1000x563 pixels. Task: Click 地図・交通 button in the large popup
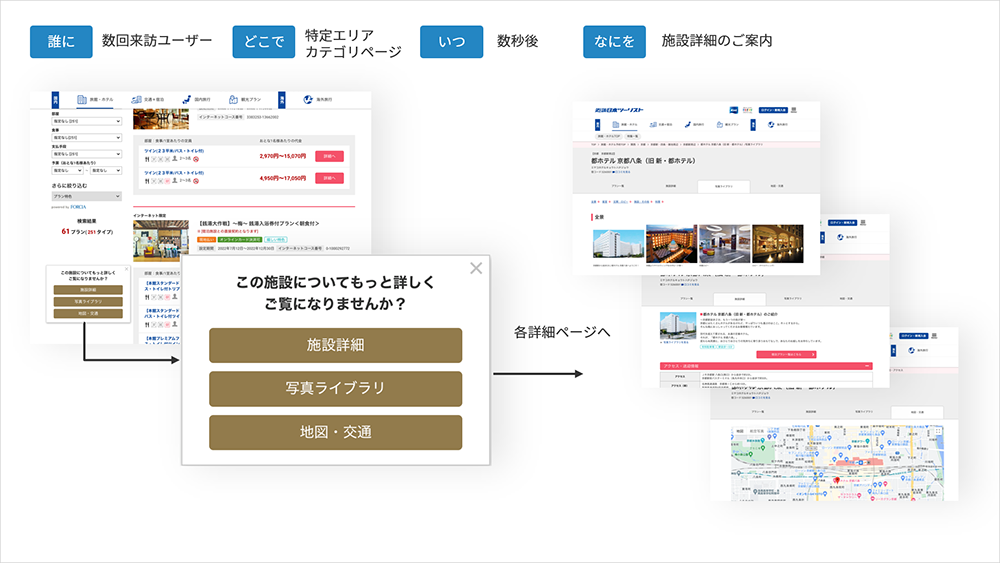tap(335, 432)
